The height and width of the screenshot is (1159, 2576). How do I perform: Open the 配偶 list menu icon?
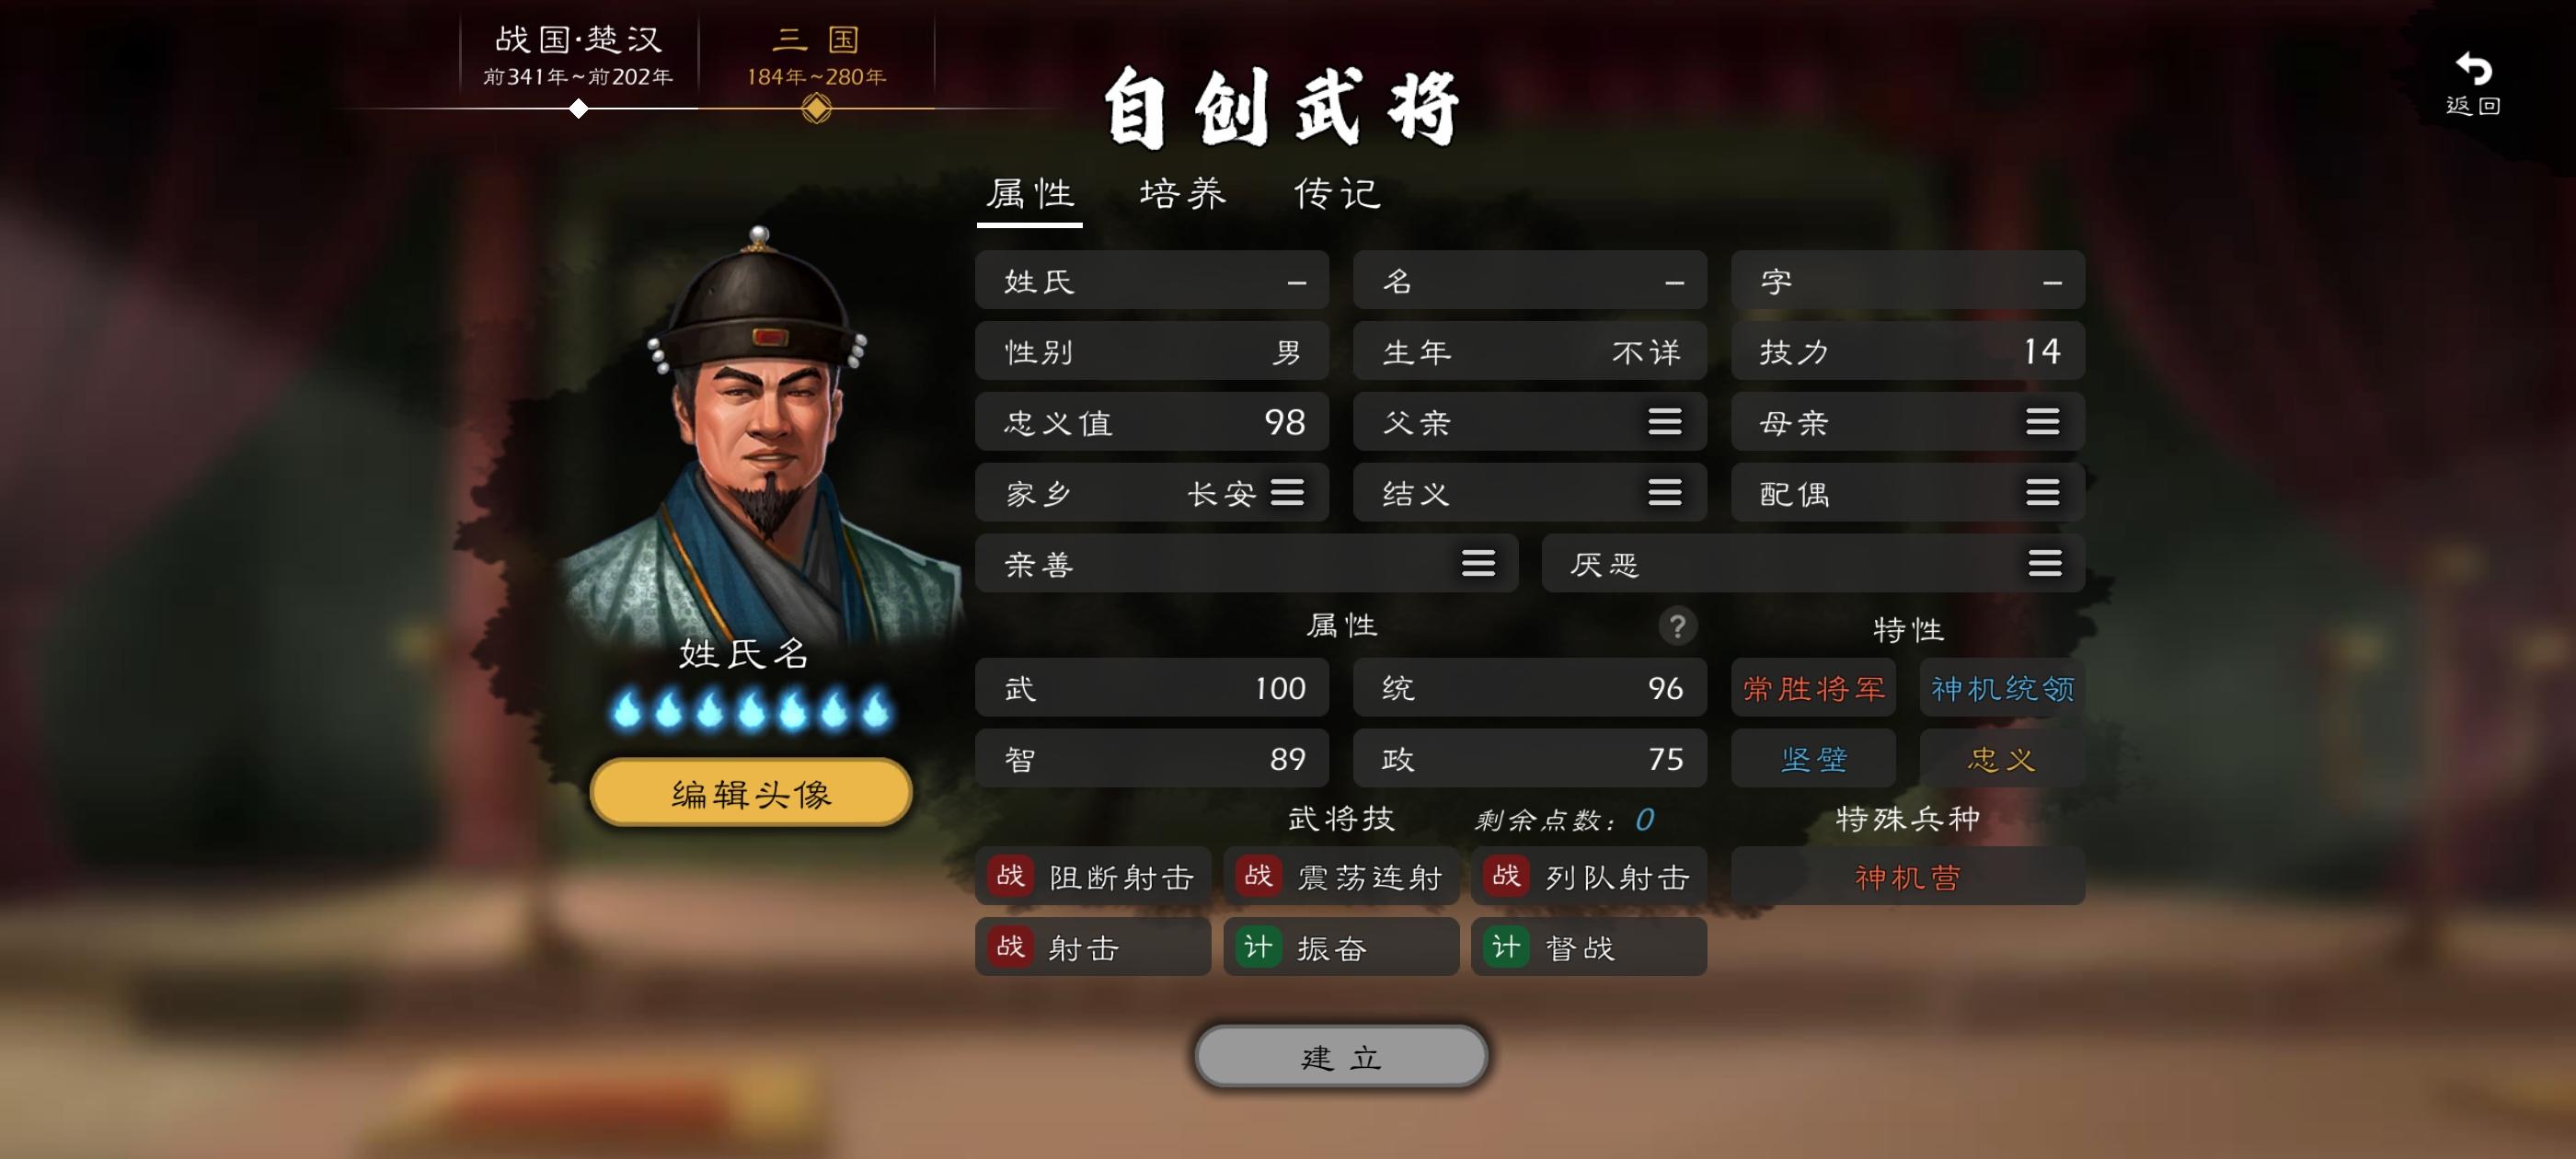click(2042, 493)
